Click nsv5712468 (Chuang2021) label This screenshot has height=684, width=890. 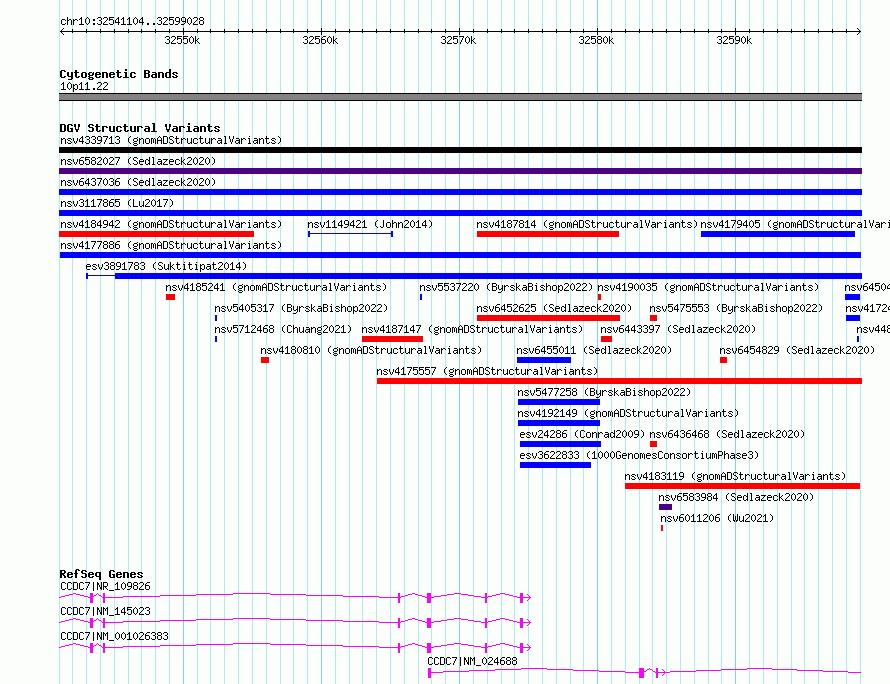(x=283, y=329)
